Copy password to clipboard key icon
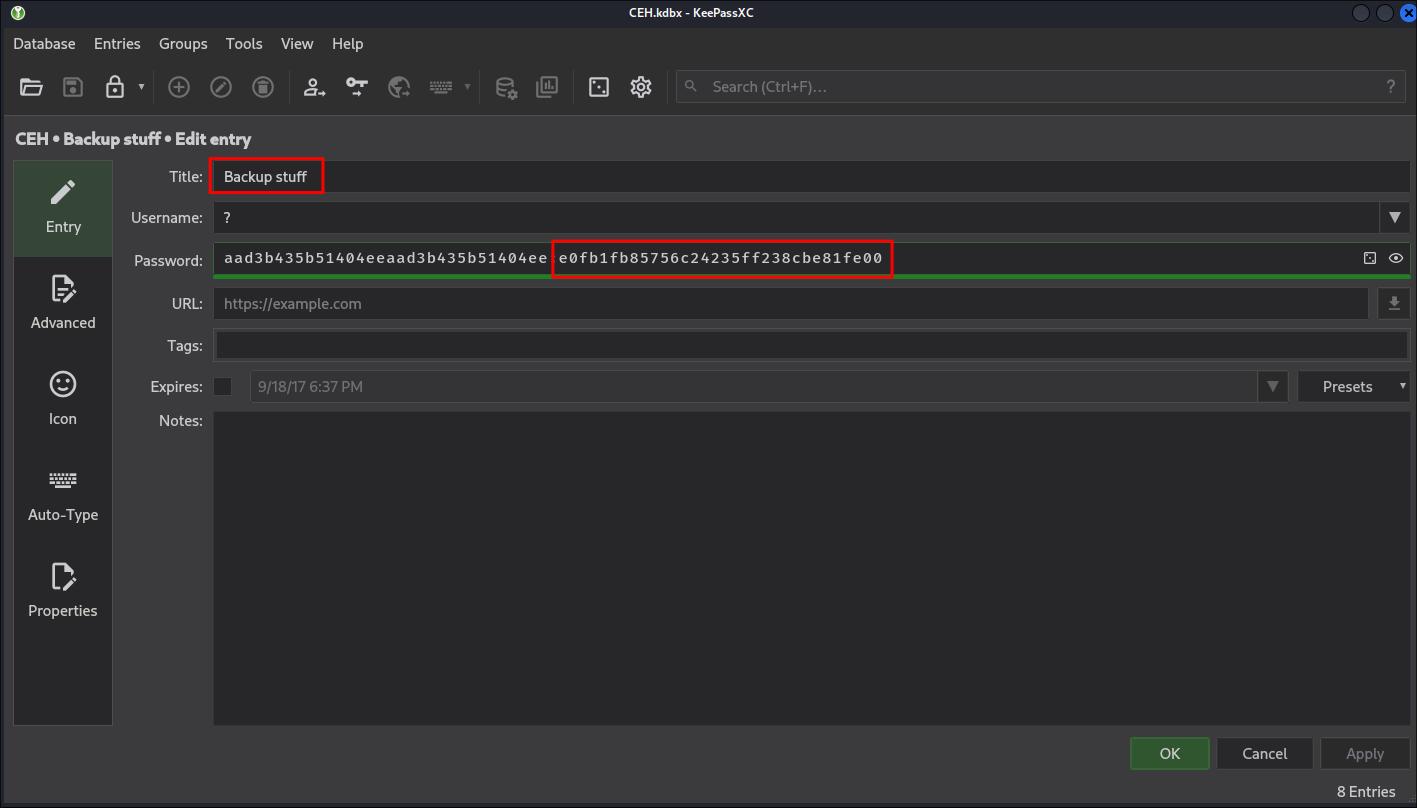The height and width of the screenshot is (808, 1417). point(357,87)
